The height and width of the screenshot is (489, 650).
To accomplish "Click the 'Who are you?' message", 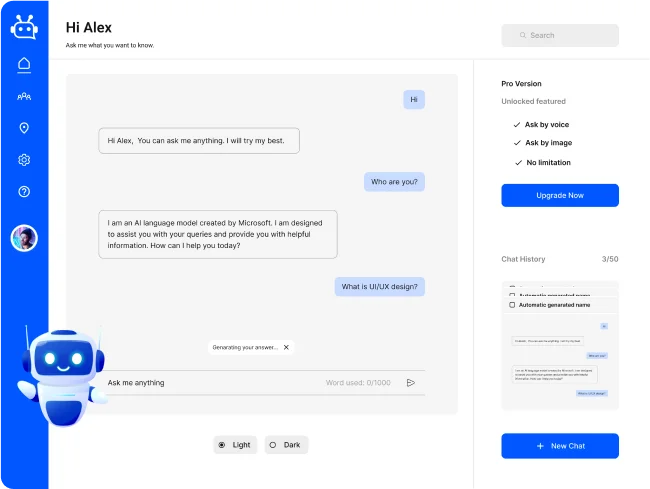I will pyautogui.click(x=394, y=182).
